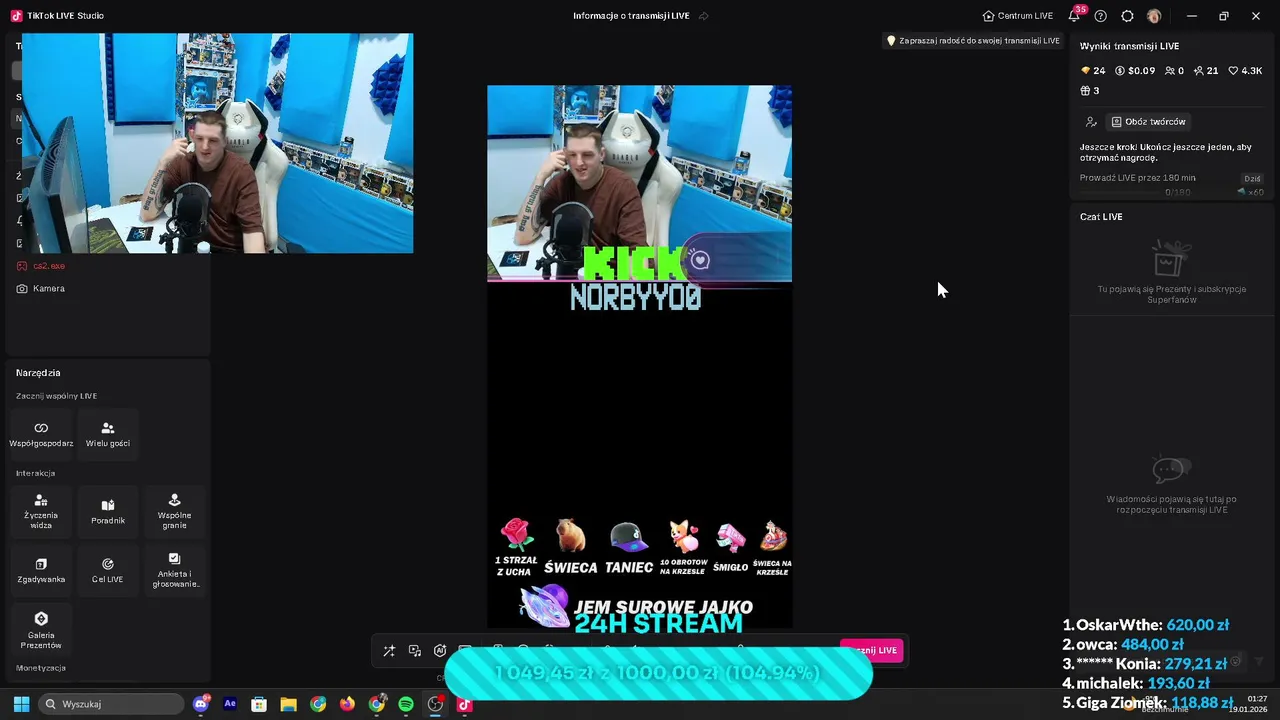Click the creator growth icon beside Obóz twórców

click(1091, 122)
